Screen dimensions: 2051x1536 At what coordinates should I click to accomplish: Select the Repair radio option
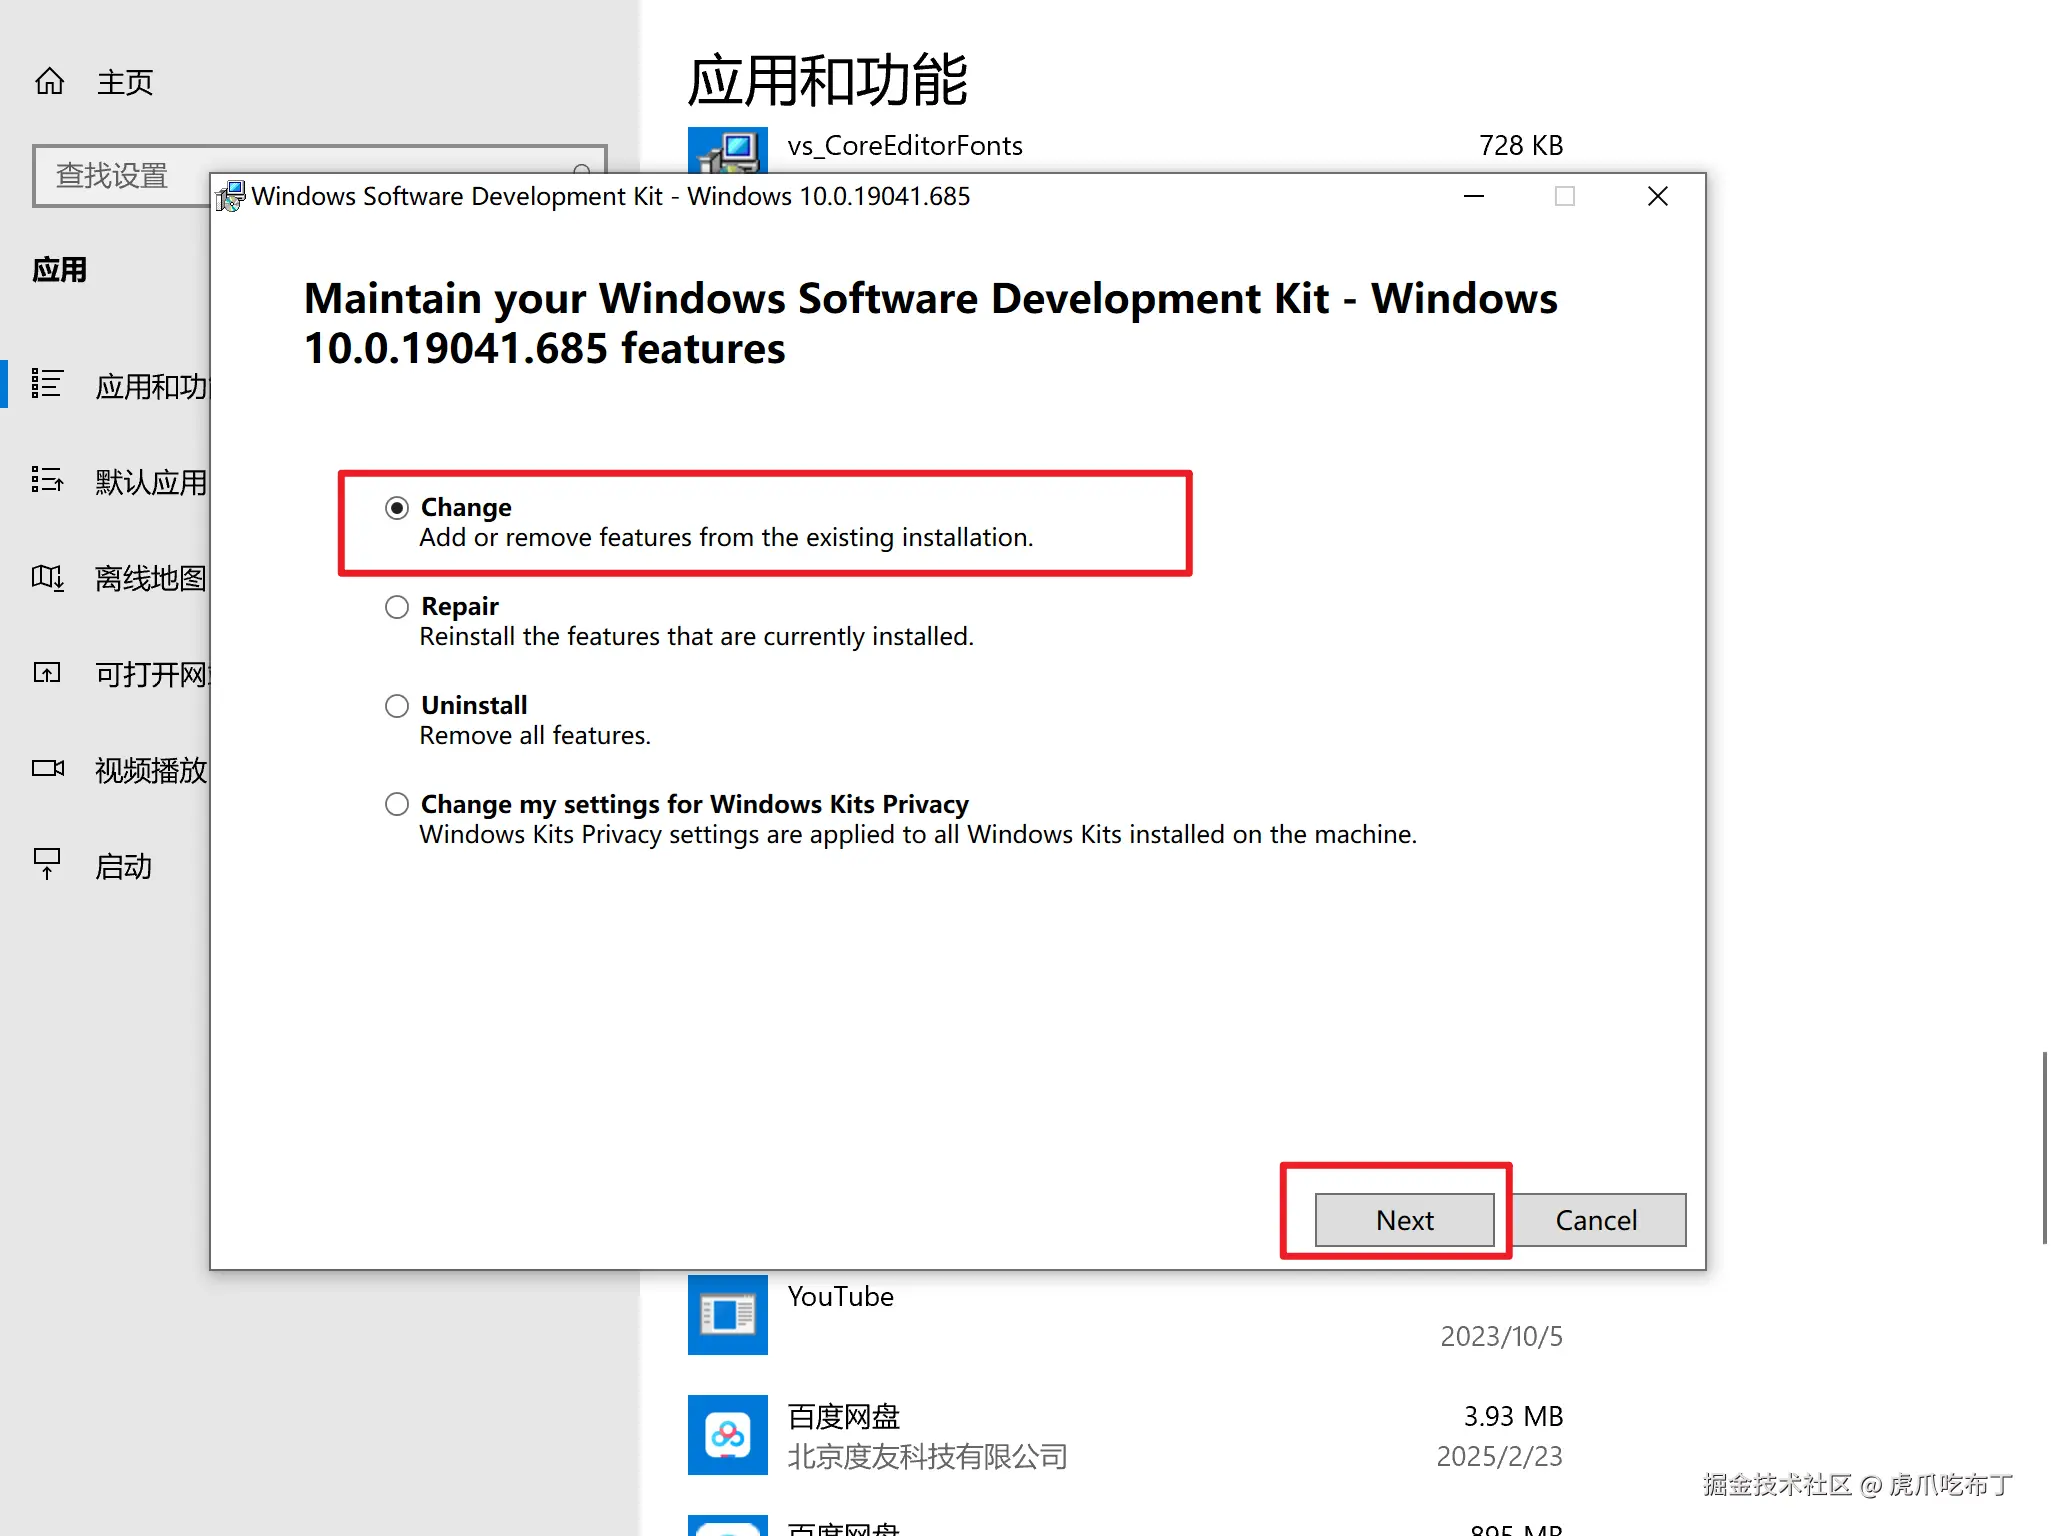click(397, 607)
